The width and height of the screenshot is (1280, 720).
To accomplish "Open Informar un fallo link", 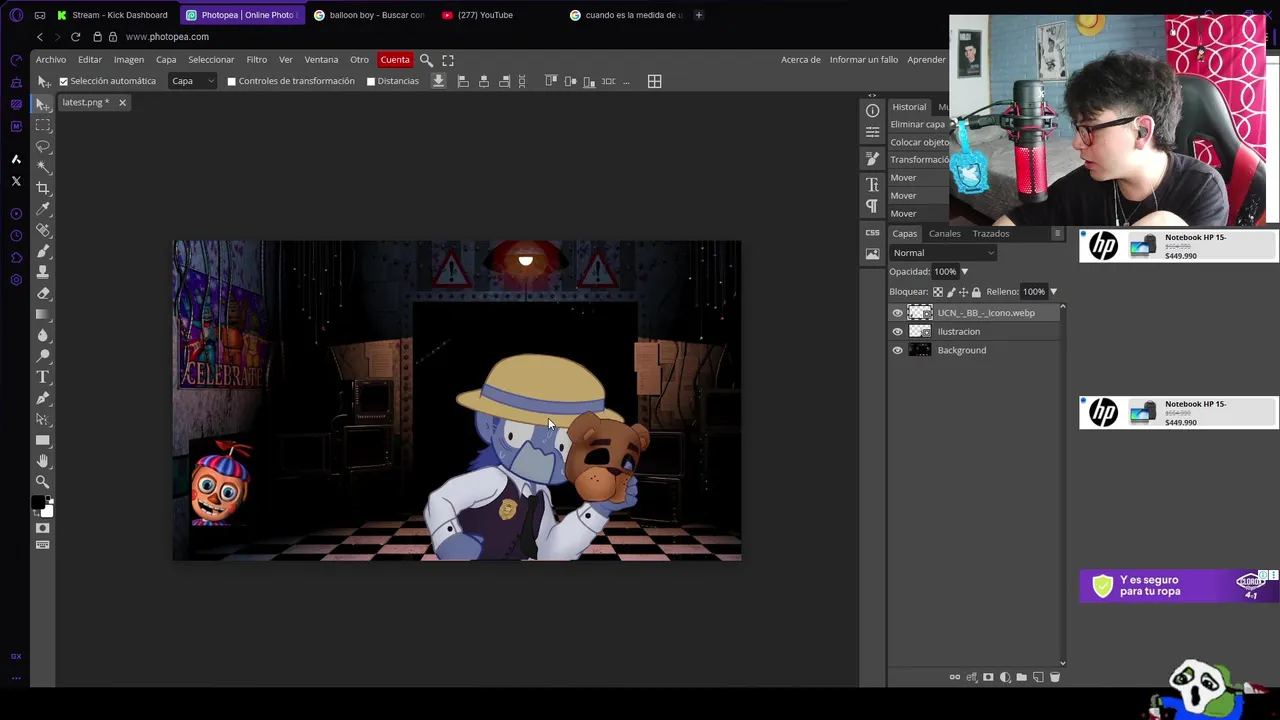I will coord(864,60).
